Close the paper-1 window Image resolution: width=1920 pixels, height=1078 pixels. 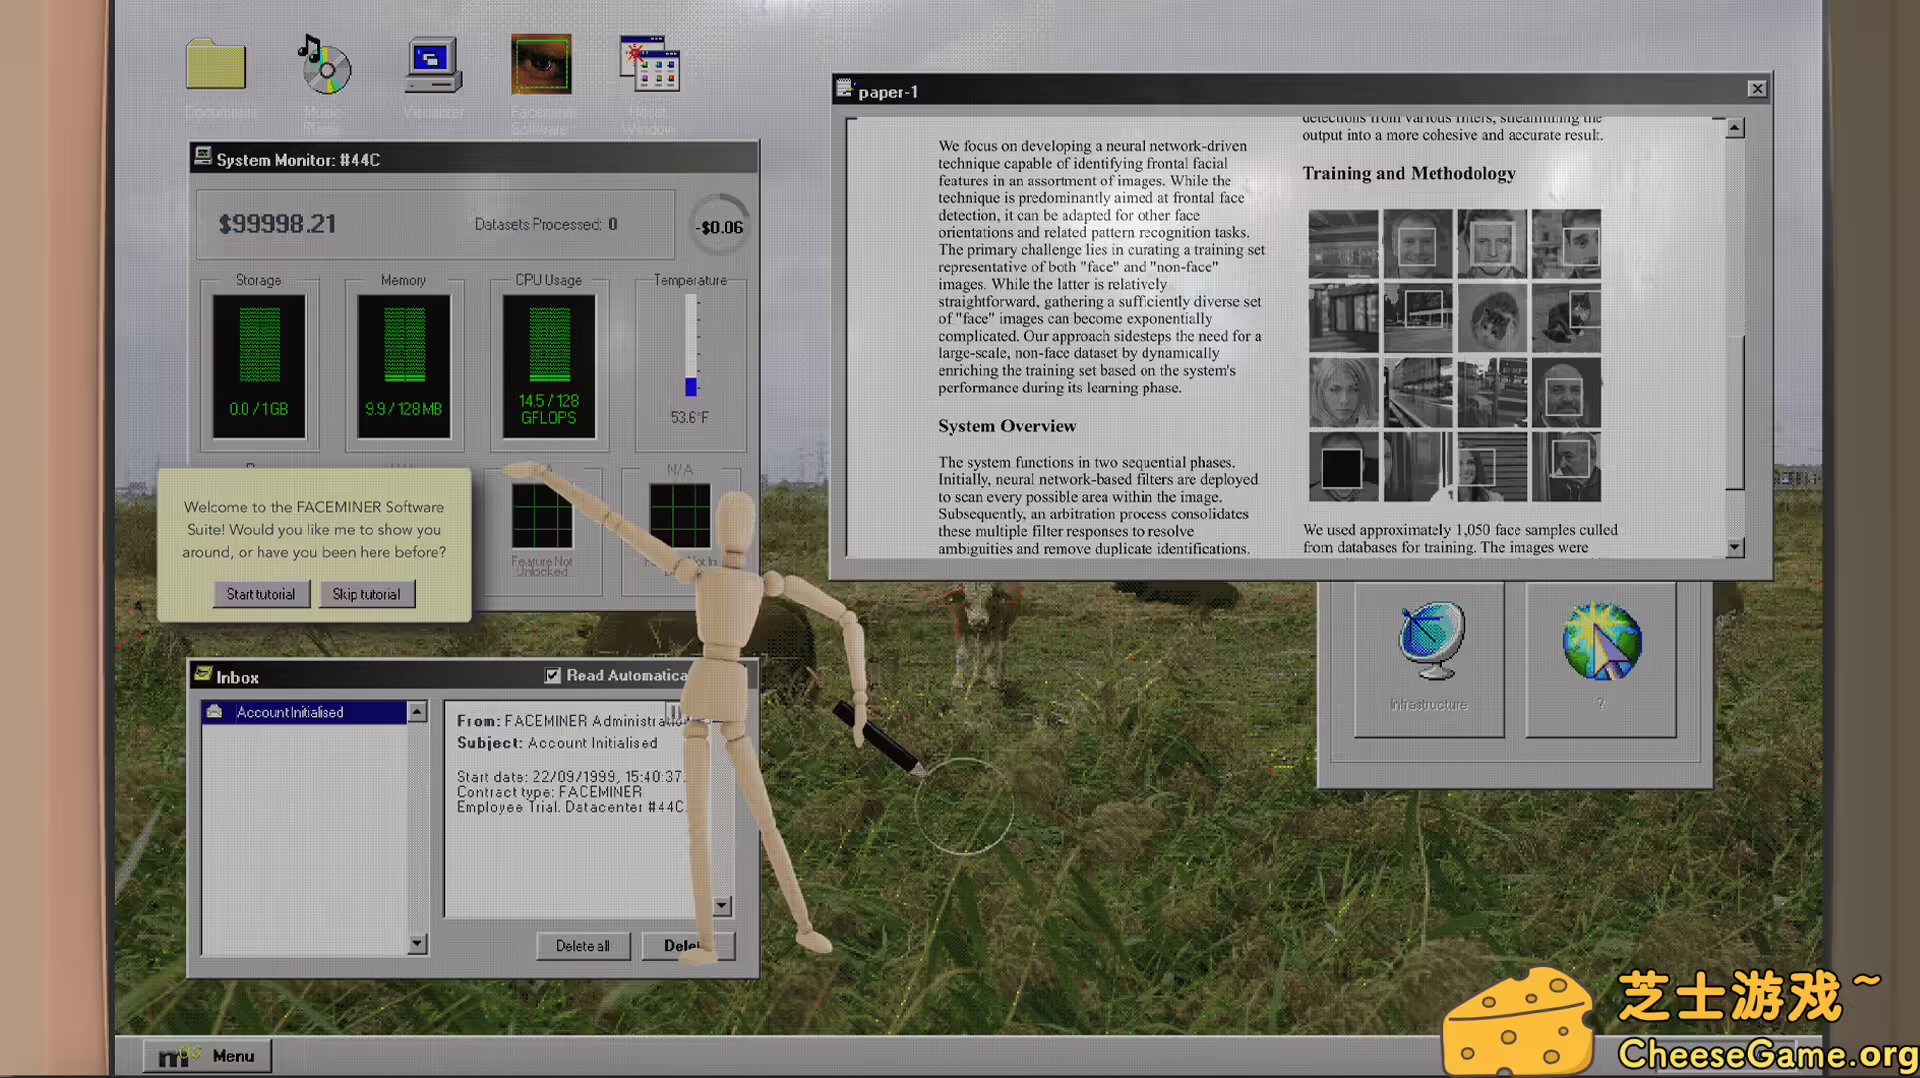[x=1757, y=89]
